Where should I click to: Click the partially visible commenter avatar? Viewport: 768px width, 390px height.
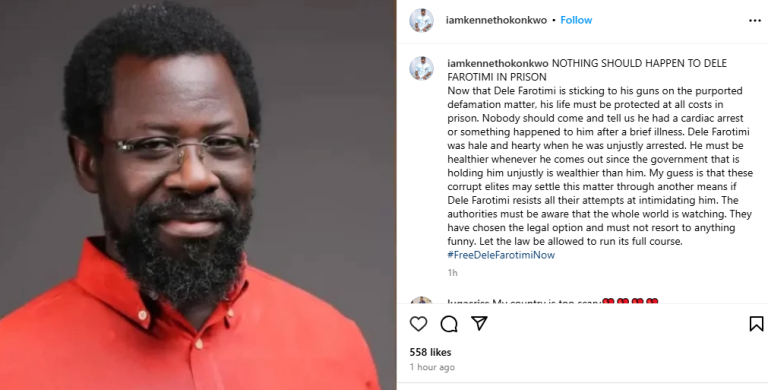[421, 300]
